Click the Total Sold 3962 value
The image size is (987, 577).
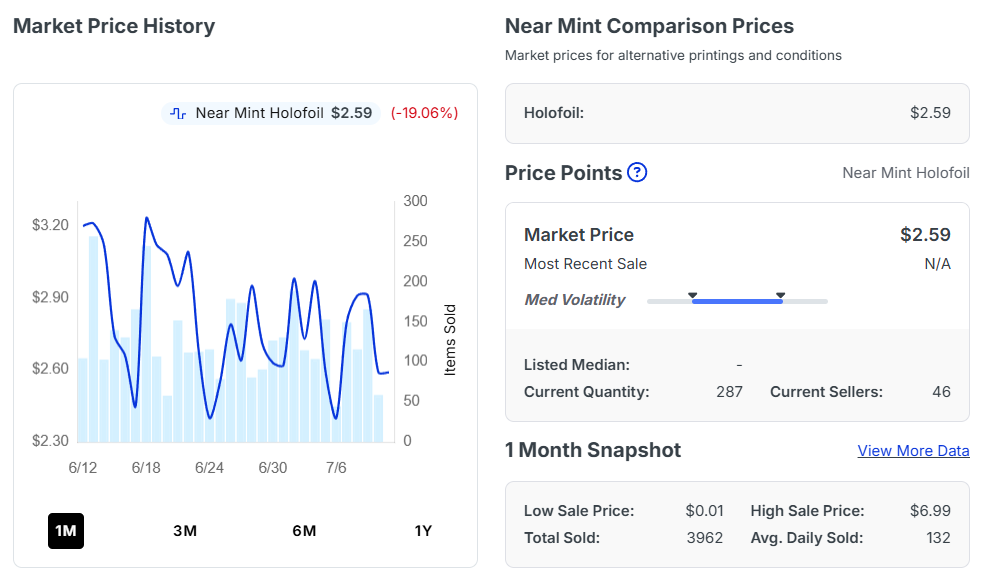(x=705, y=538)
